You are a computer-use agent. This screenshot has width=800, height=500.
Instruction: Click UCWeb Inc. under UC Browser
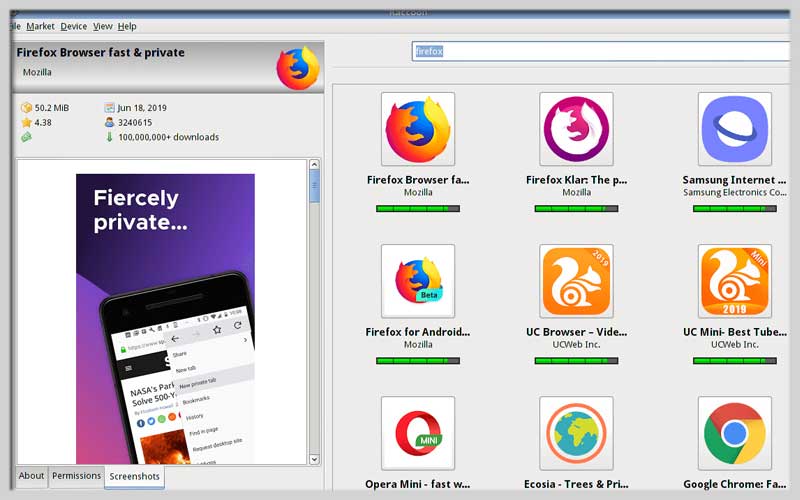[577, 344]
